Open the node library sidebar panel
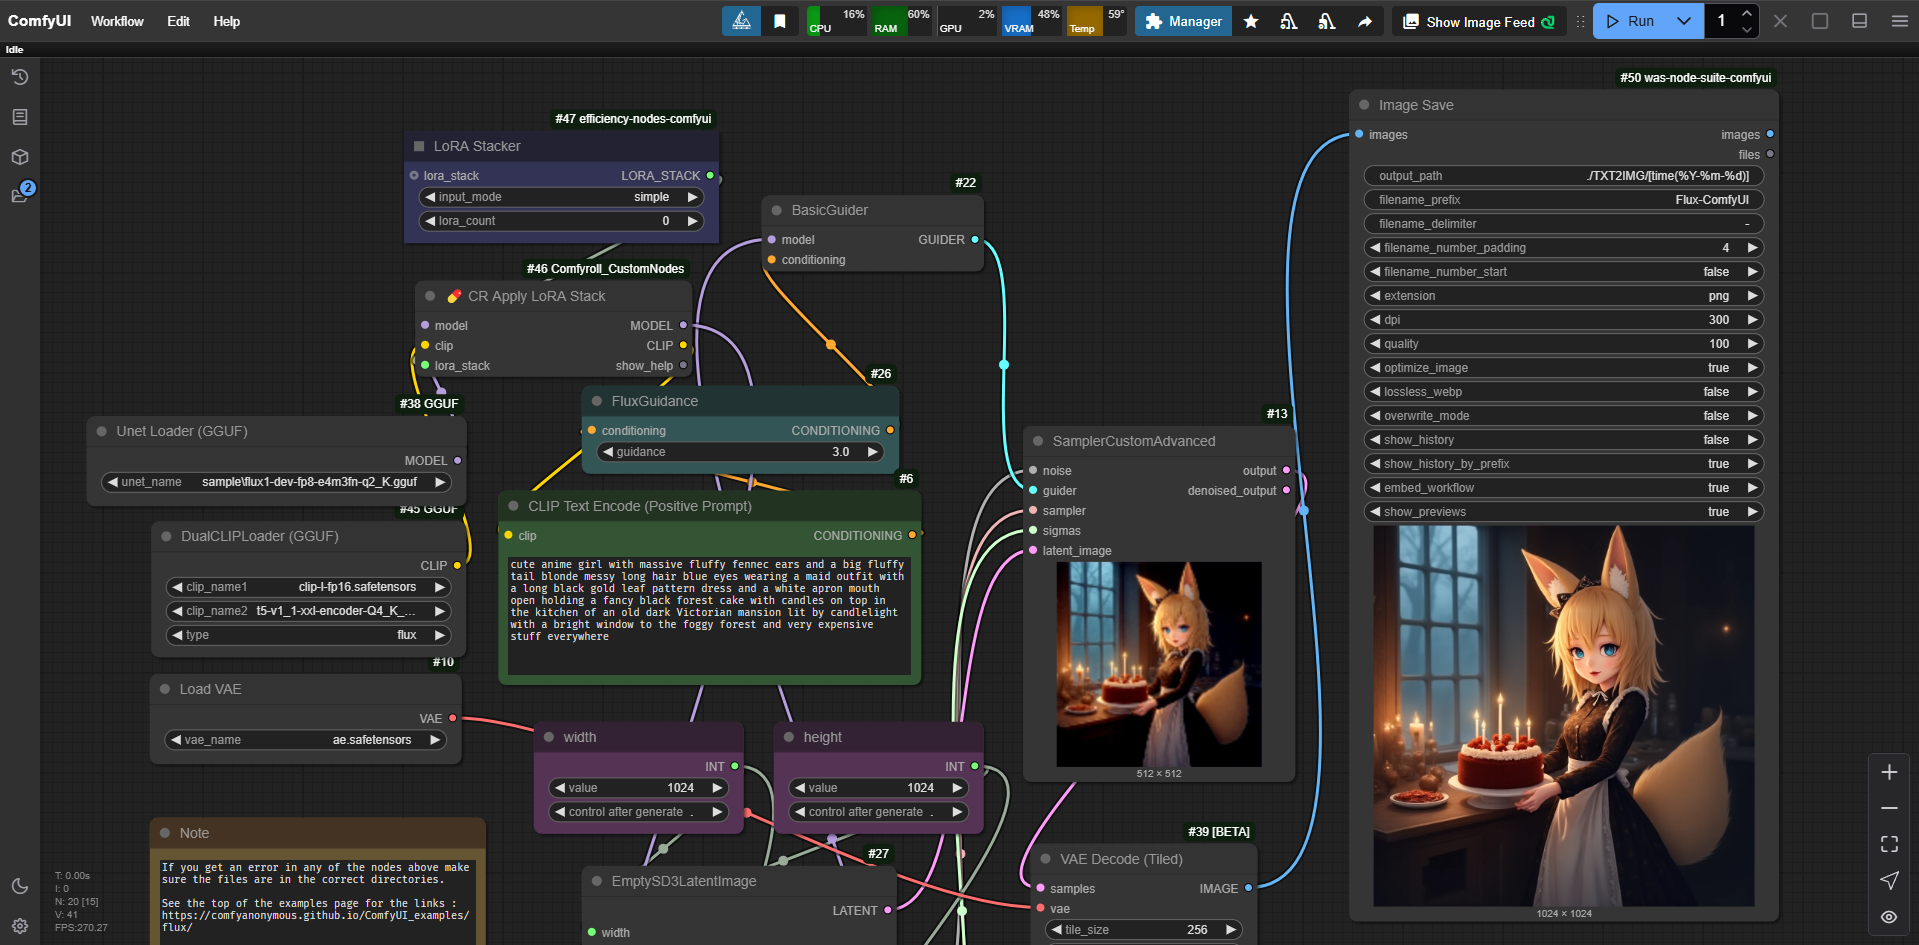The width and height of the screenshot is (1919, 945). point(19,117)
